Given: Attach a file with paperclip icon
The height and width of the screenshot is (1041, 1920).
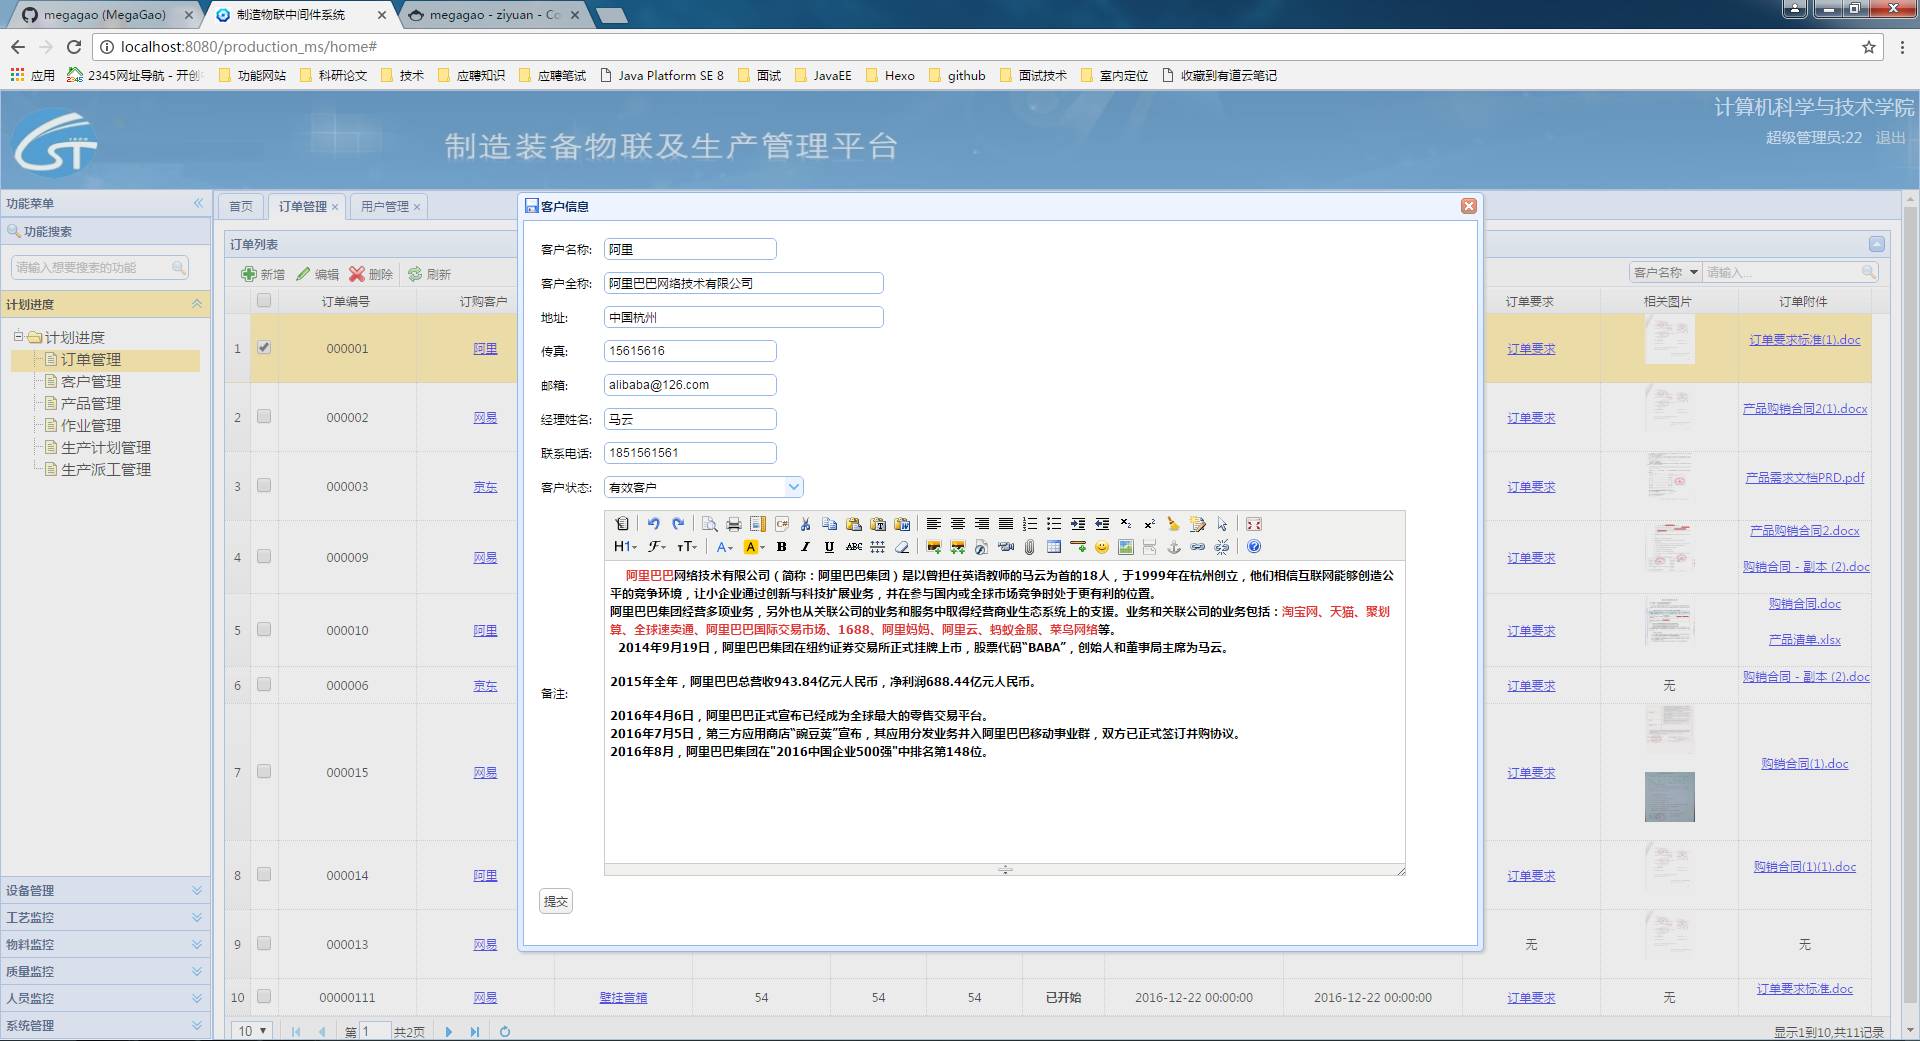Looking at the screenshot, I should tap(1030, 547).
